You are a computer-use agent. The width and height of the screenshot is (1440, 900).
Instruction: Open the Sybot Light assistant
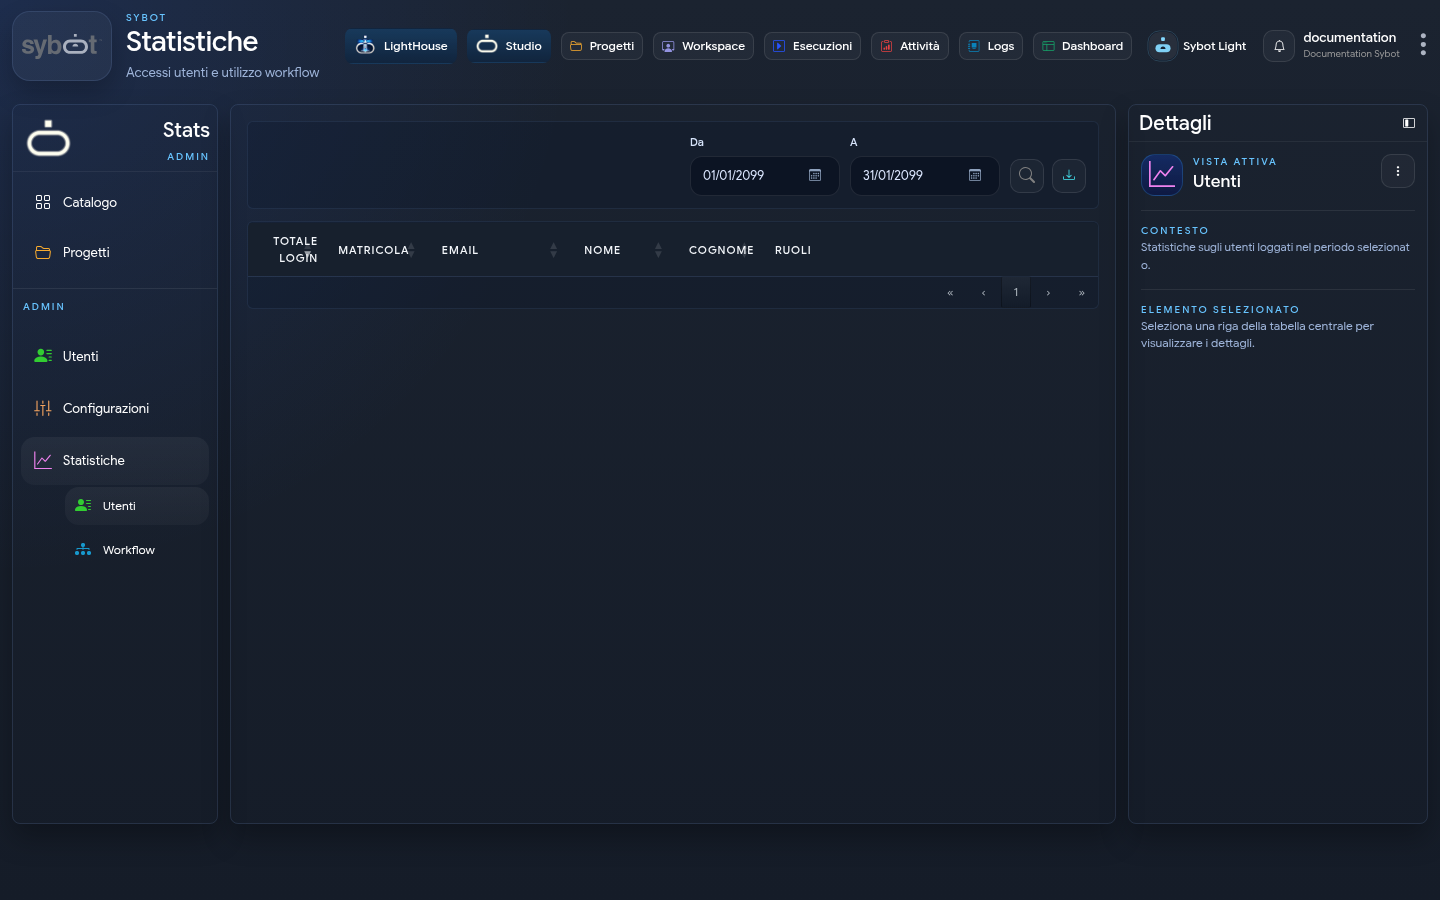pyautogui.click(x=1198, y=46)
